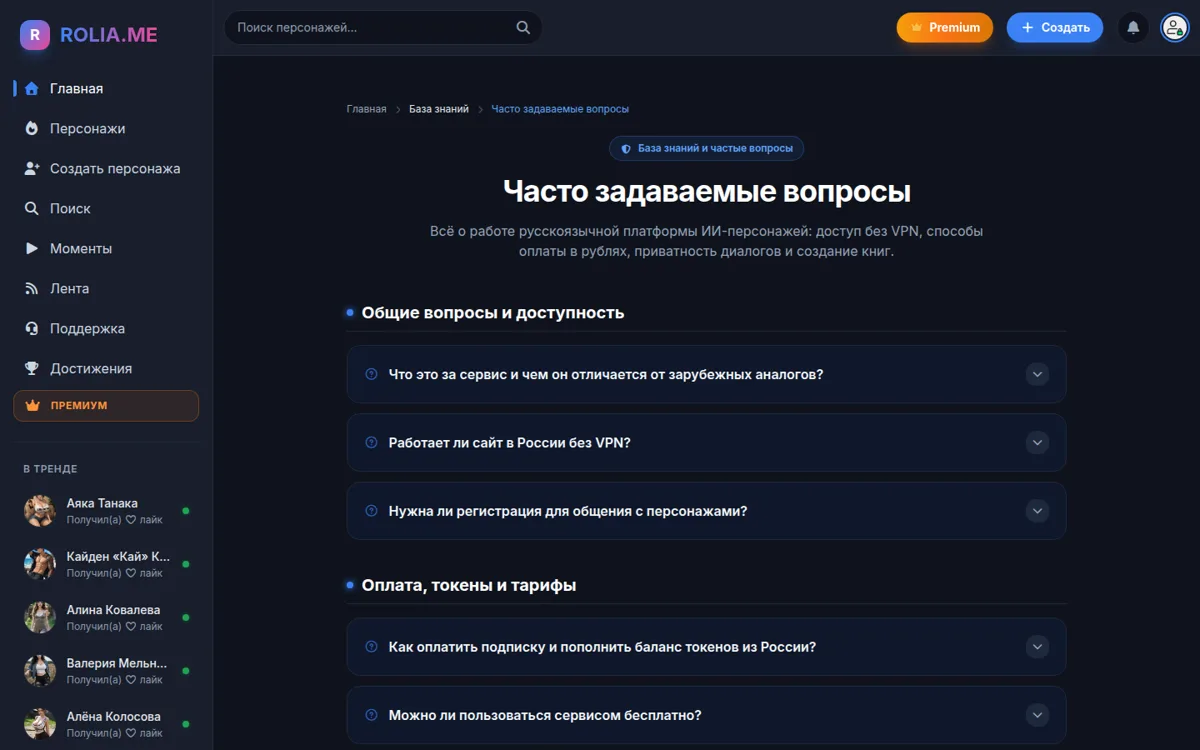Open Алёна Колосова avatar thumbnail
1200x750 pixels.
40,723
